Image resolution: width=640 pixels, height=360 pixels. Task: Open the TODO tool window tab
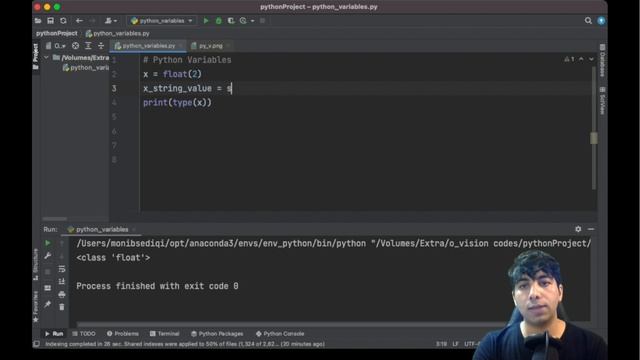[x=84, y=334]
